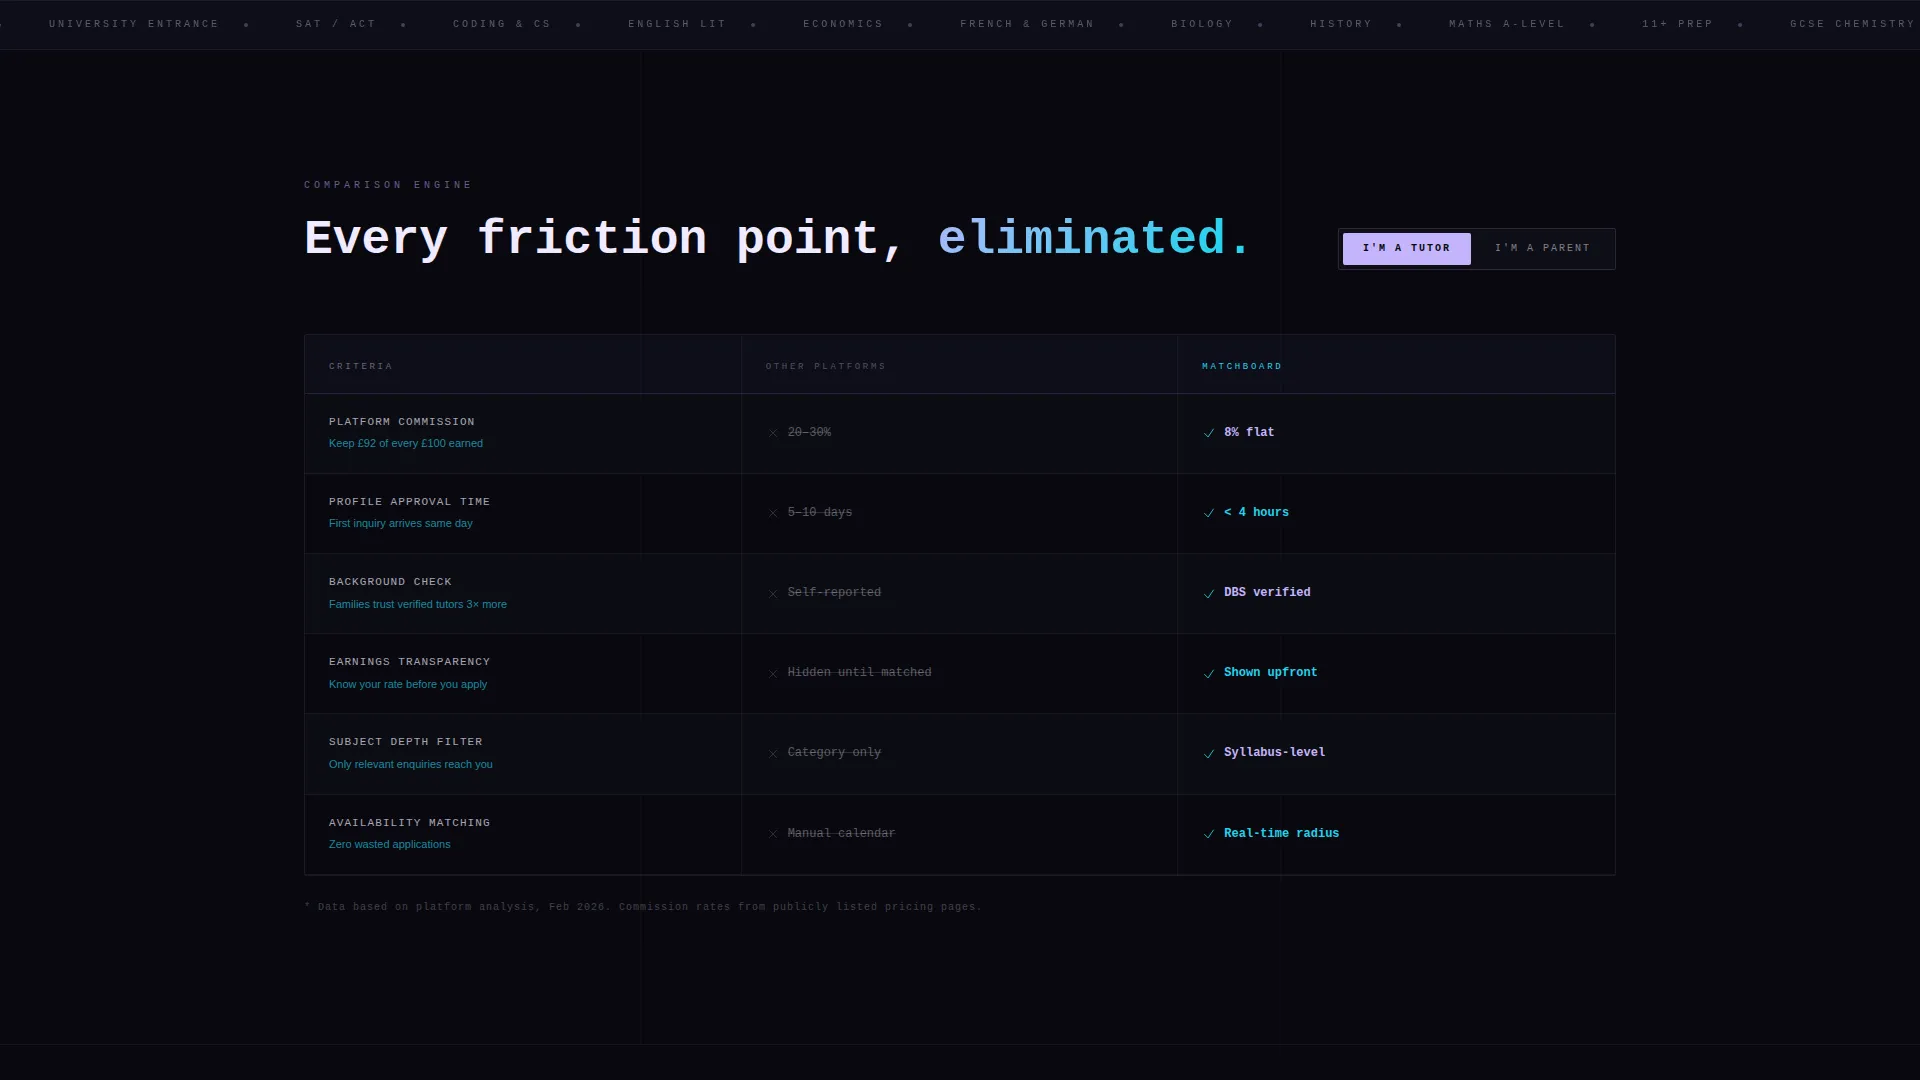Select English Lit in the ticker
Image resolution: width=1920 pixels, height=1080 pixels.
coord(677,24)
